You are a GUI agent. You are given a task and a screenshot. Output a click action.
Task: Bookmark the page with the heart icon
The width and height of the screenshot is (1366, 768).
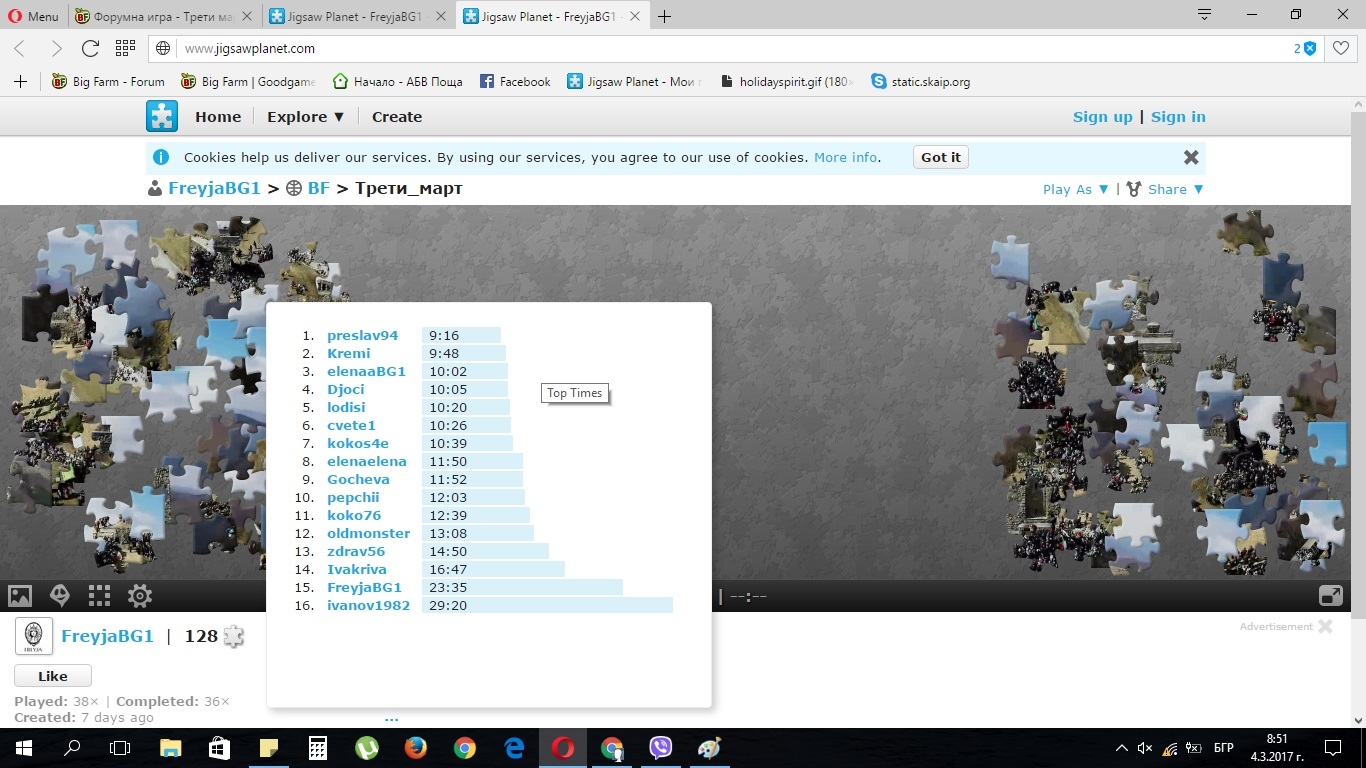1341,48
